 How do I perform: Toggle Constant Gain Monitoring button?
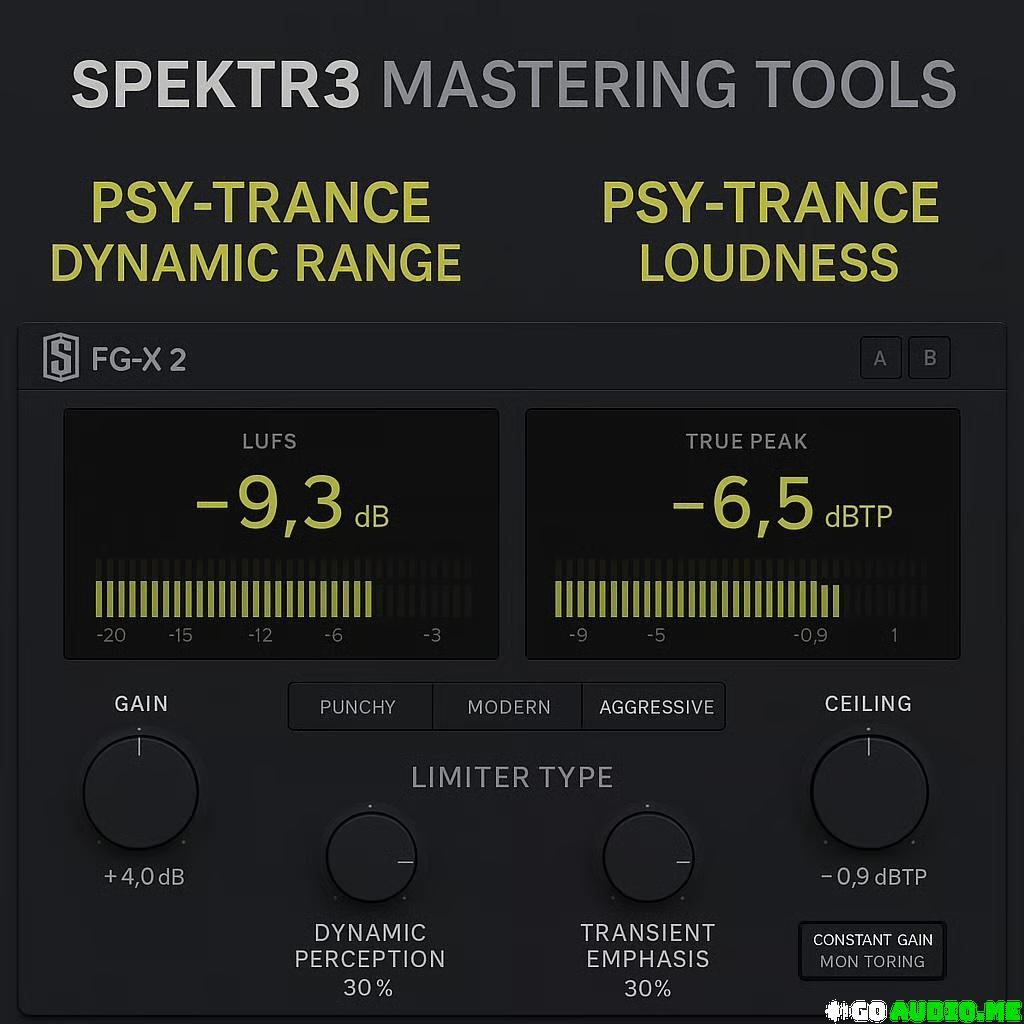872,951
